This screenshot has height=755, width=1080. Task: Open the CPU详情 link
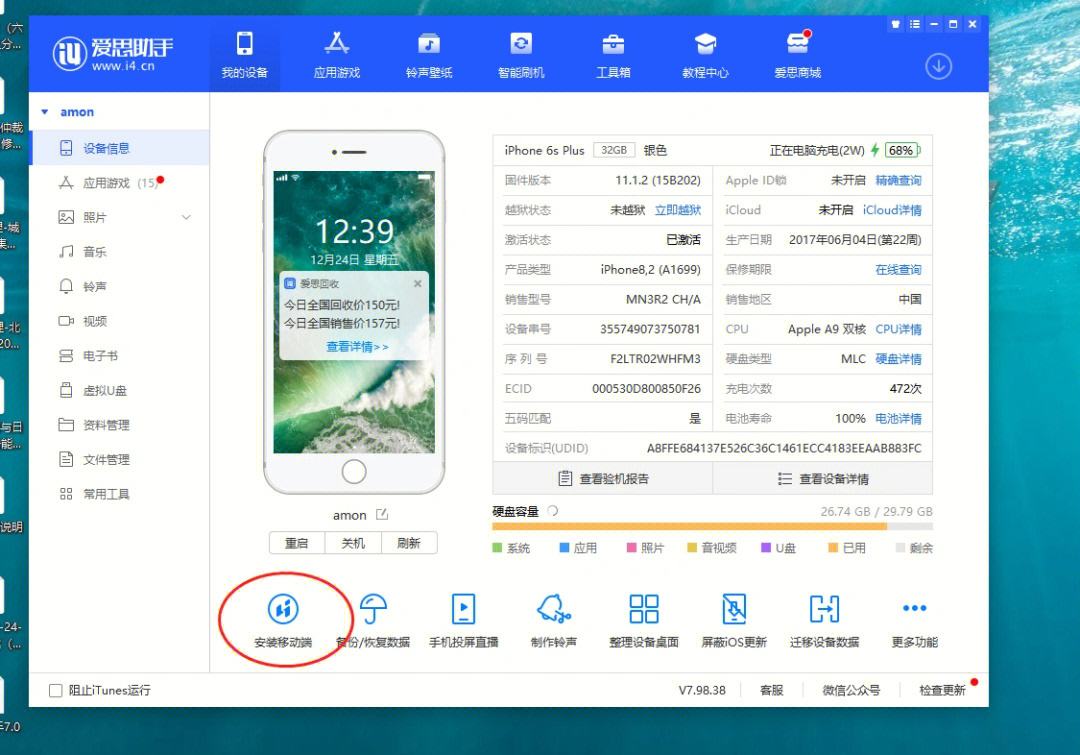pyautogui.click(x=898, y=329)
